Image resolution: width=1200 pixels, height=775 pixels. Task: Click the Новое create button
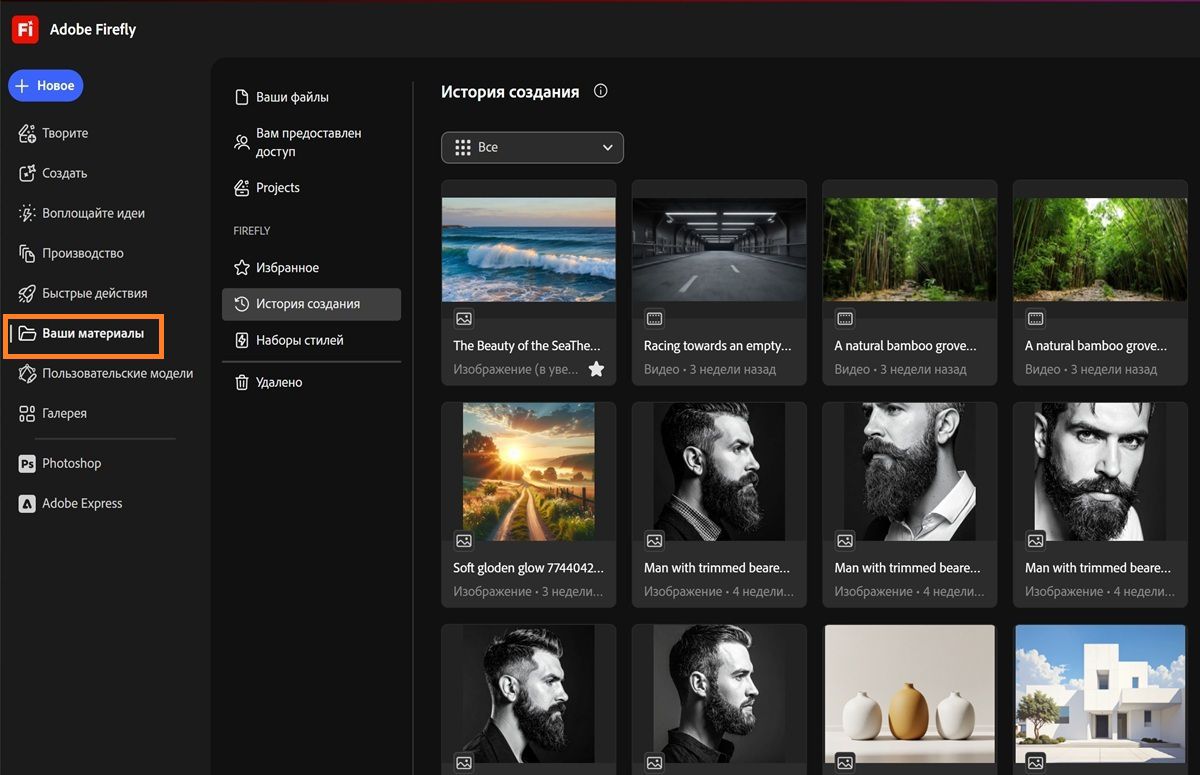[x=46, y=86]
